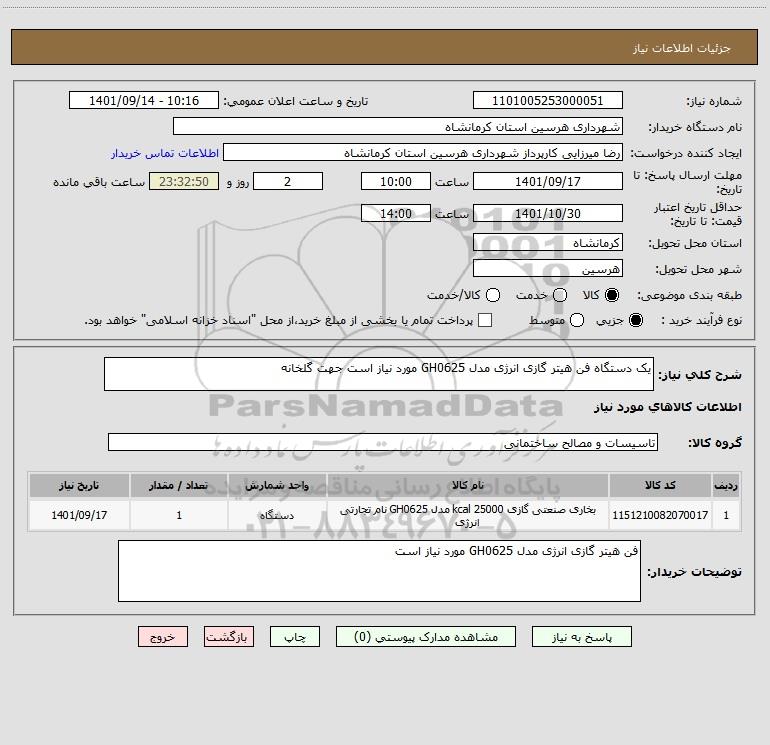The image size is (770, 745).
Task: Click the price validity time 14:00 field
Action: (x=396, y=213)
